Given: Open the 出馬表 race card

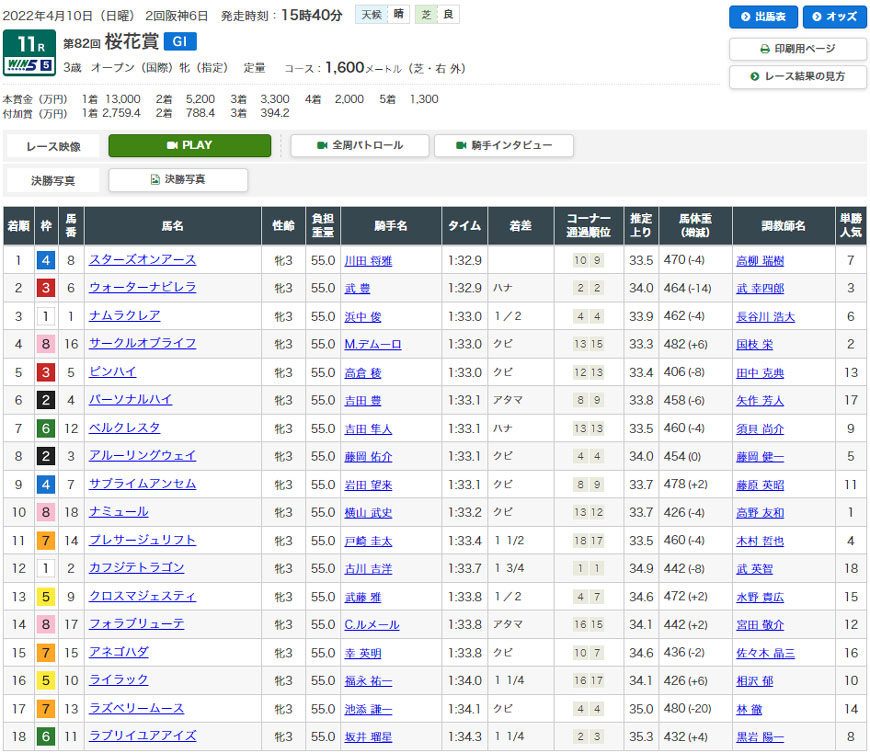Looking at the screenshot, I should (763, 17).
